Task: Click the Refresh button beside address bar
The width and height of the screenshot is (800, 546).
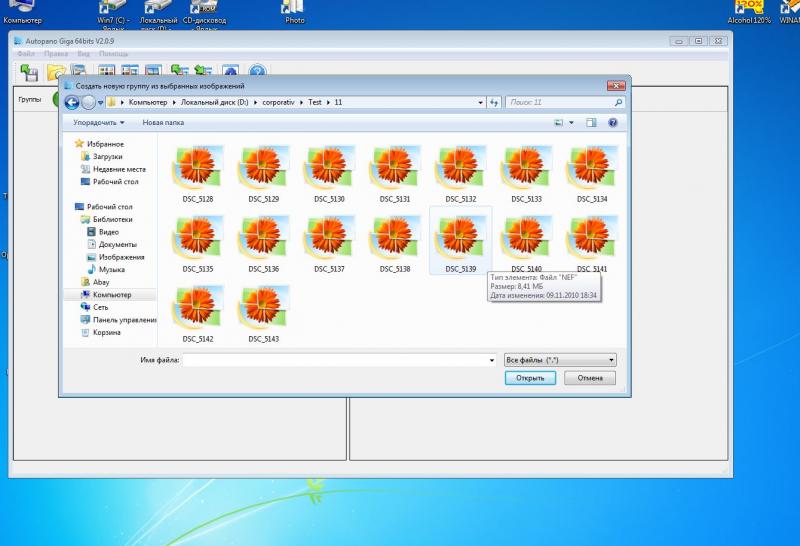Action: point(493,103)
